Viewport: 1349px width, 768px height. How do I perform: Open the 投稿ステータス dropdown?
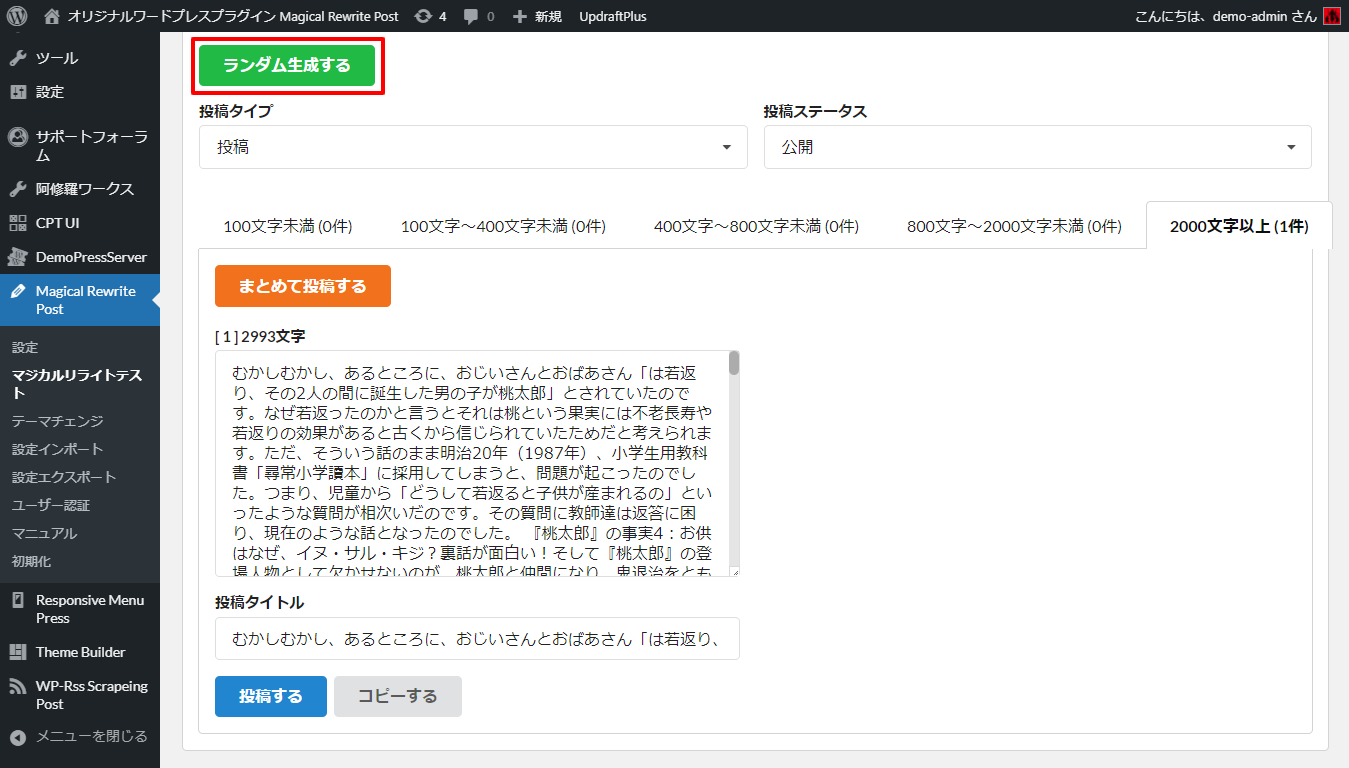point(1037,147)
